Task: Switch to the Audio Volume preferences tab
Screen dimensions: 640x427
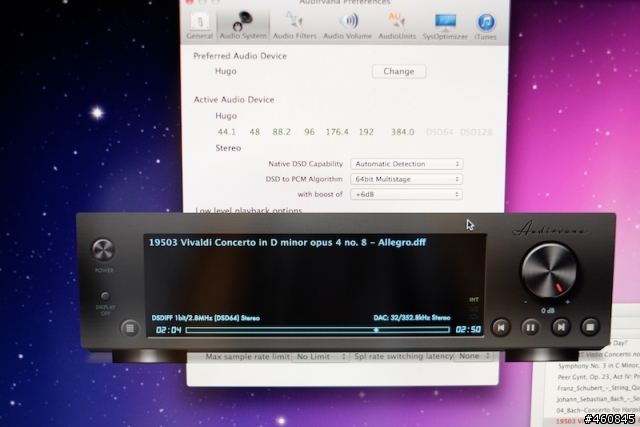Action: coord(348,26)
